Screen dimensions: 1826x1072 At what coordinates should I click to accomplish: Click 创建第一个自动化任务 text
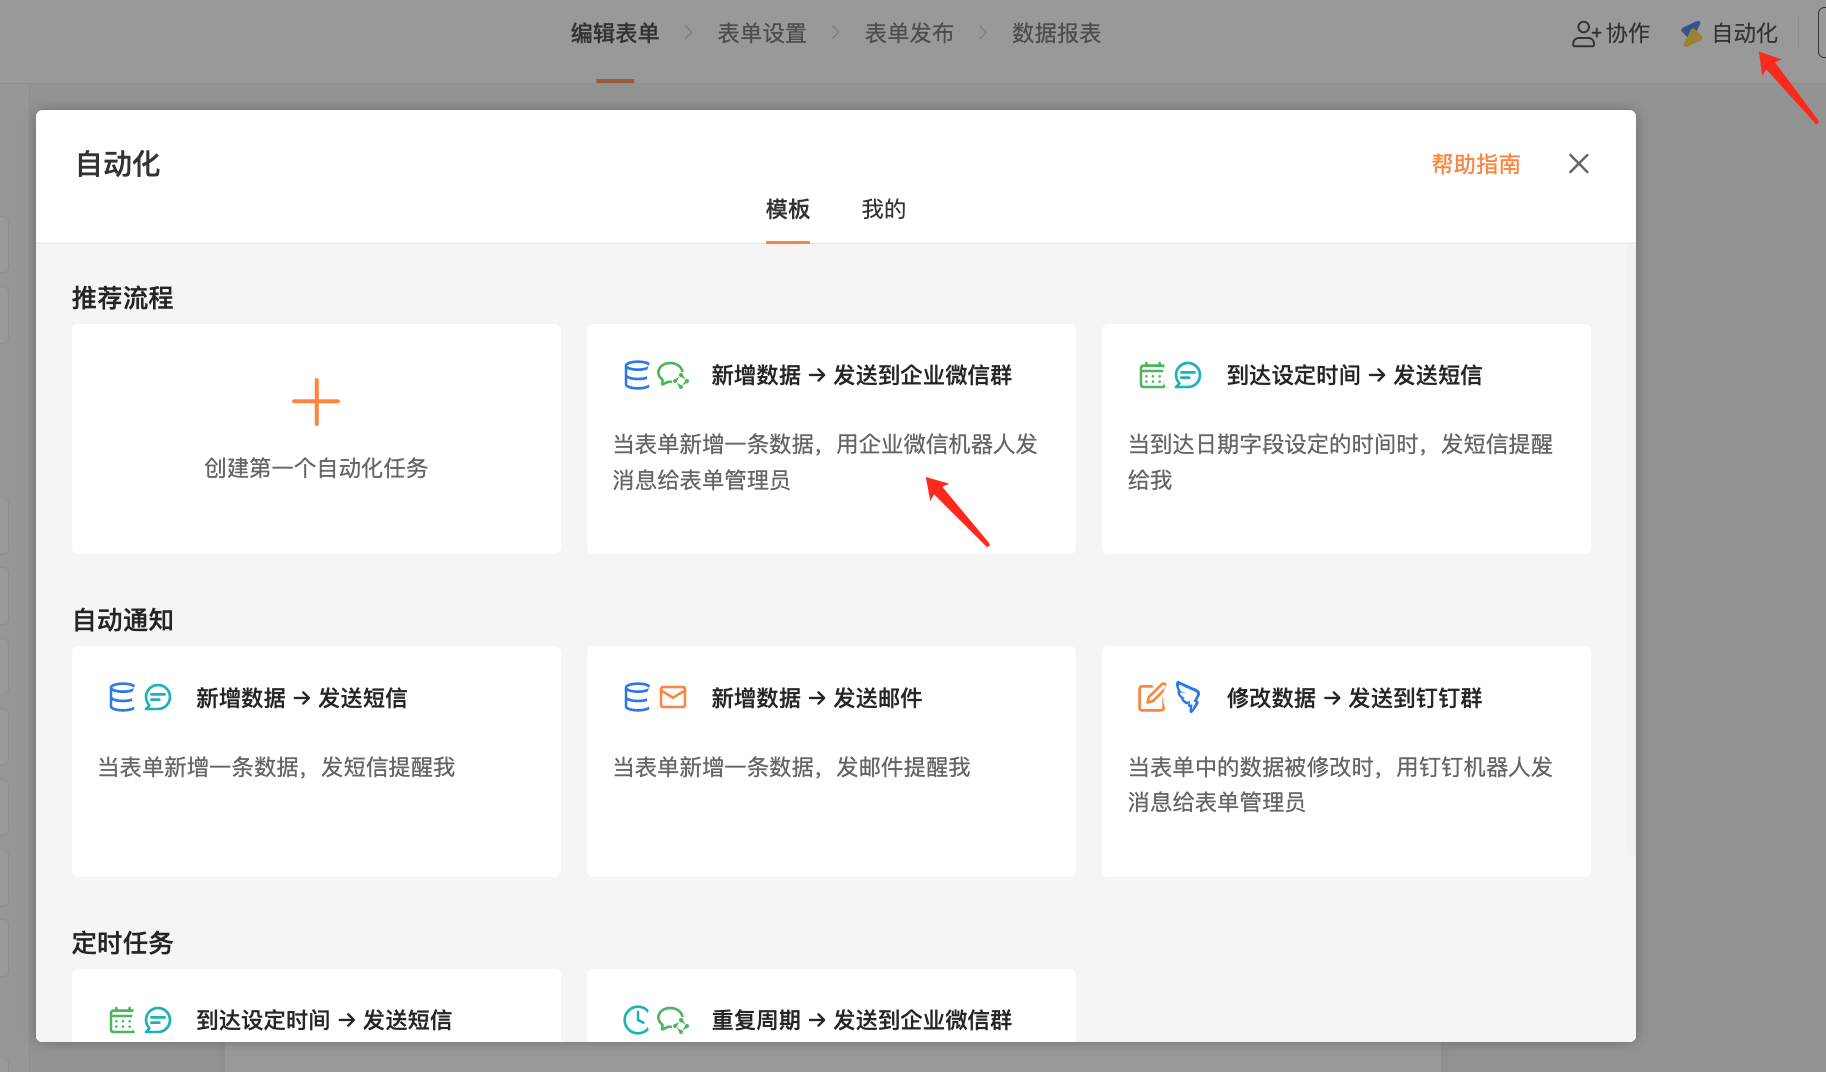[316, 468]
